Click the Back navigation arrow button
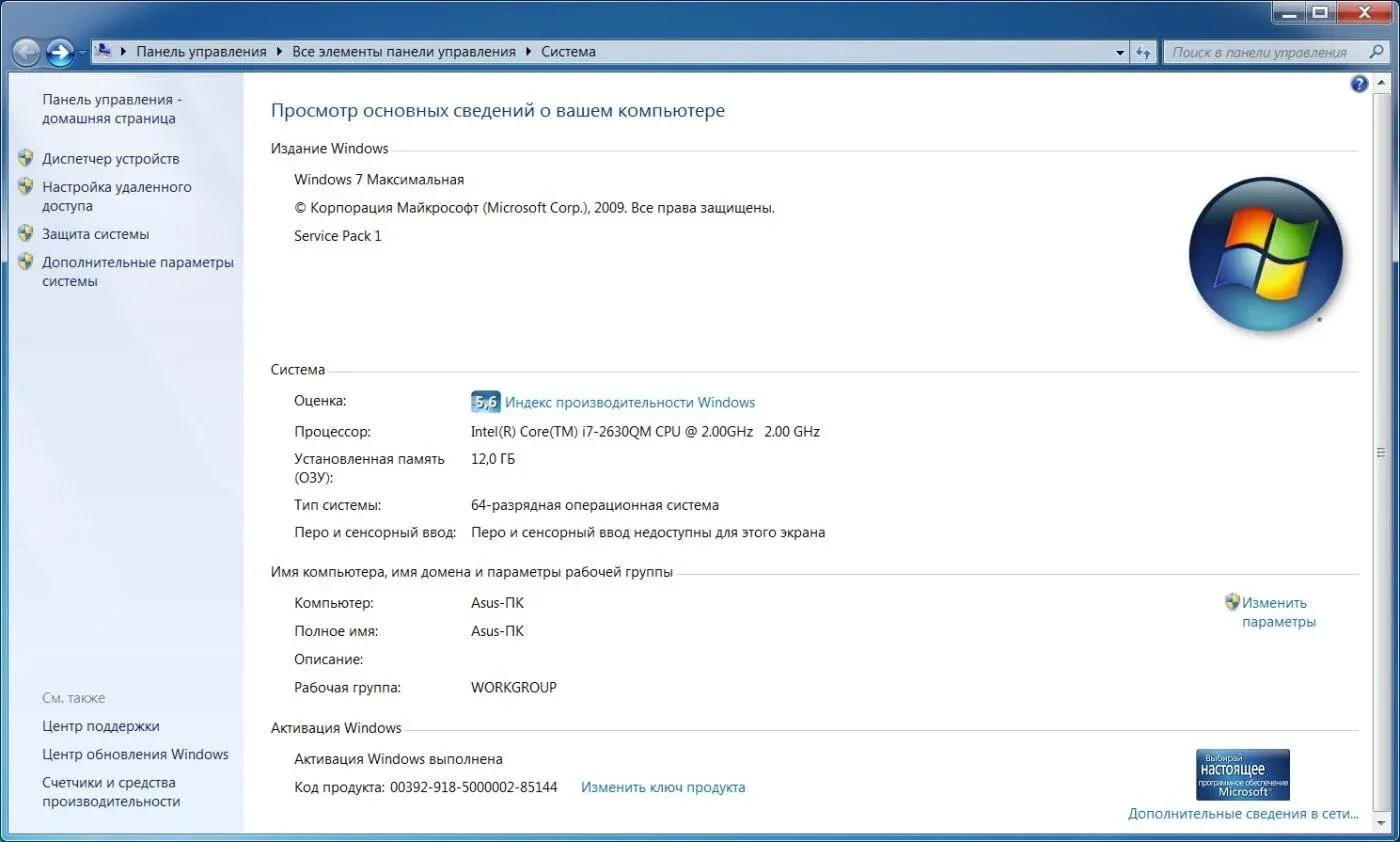The image size is (1400, 842). click(x=27, y=52)
